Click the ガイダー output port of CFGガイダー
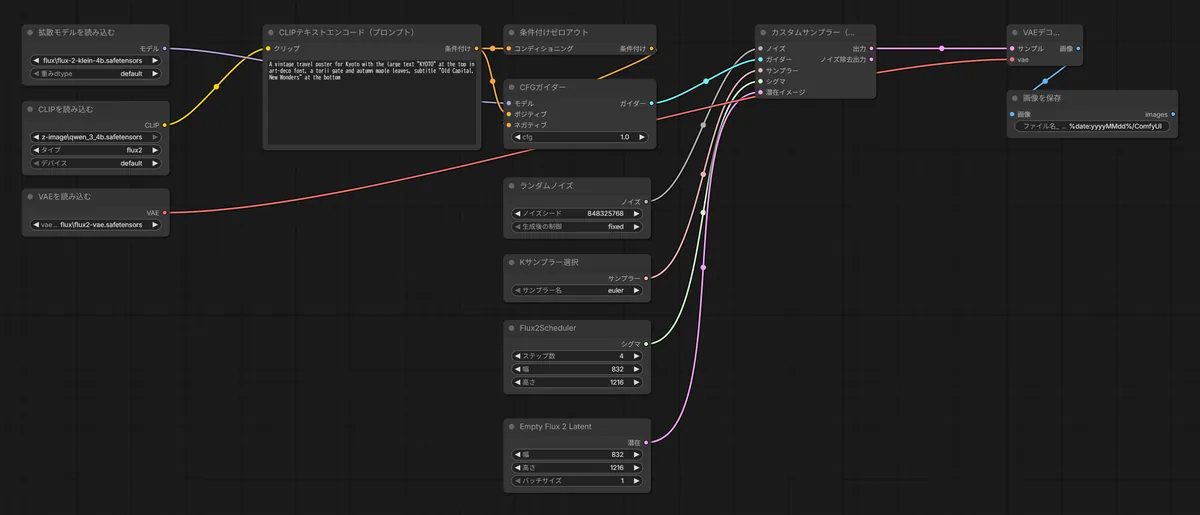Viewport: 1200px width, 515px height. click(652, 103)
